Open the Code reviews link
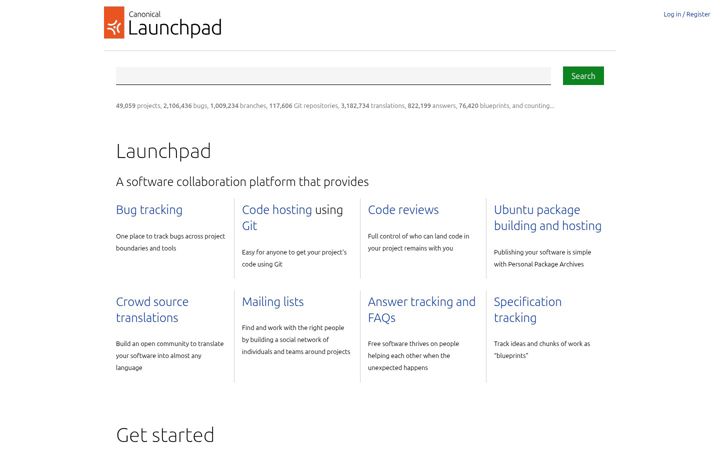The height and width of the screenshot is (450, 720). 403,210
